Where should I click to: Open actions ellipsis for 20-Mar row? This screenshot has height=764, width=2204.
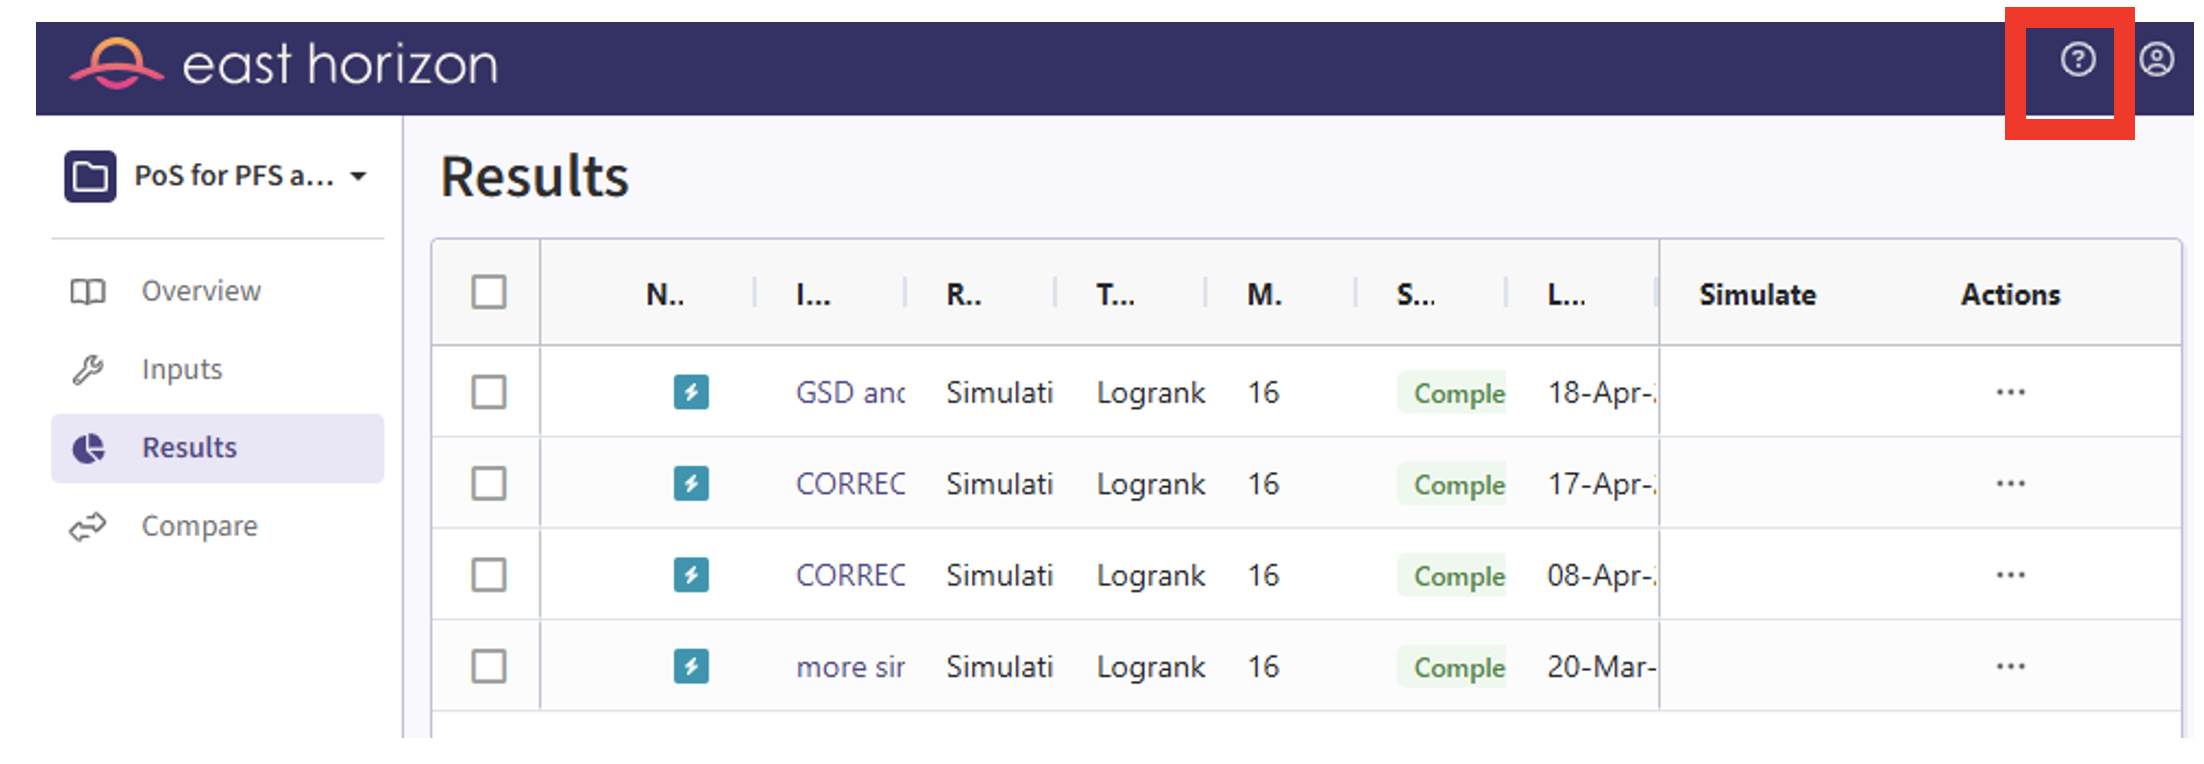[2010, 666]
